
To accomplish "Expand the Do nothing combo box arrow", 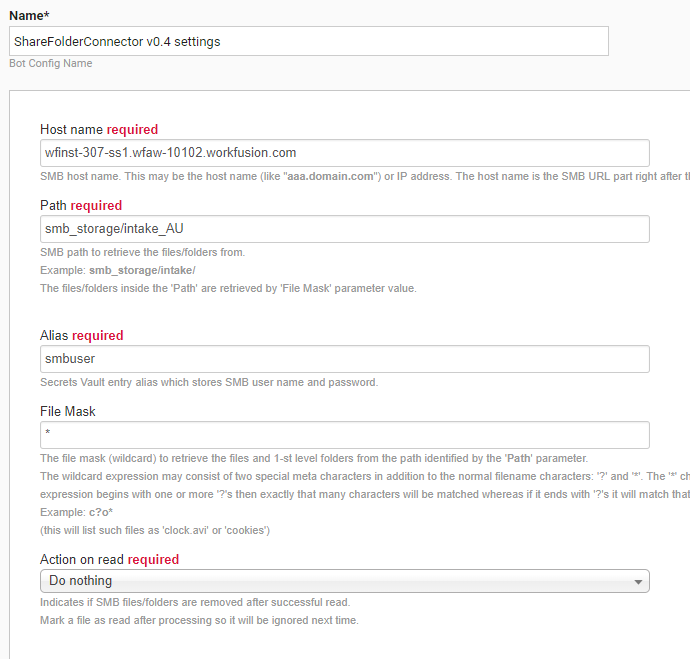I will coord(638,582).
